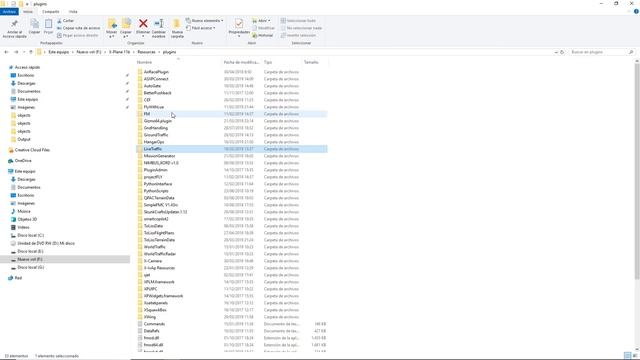640x360 pixels.
Task: Open recent locations dropdown arrow
Action: (24, 52)
